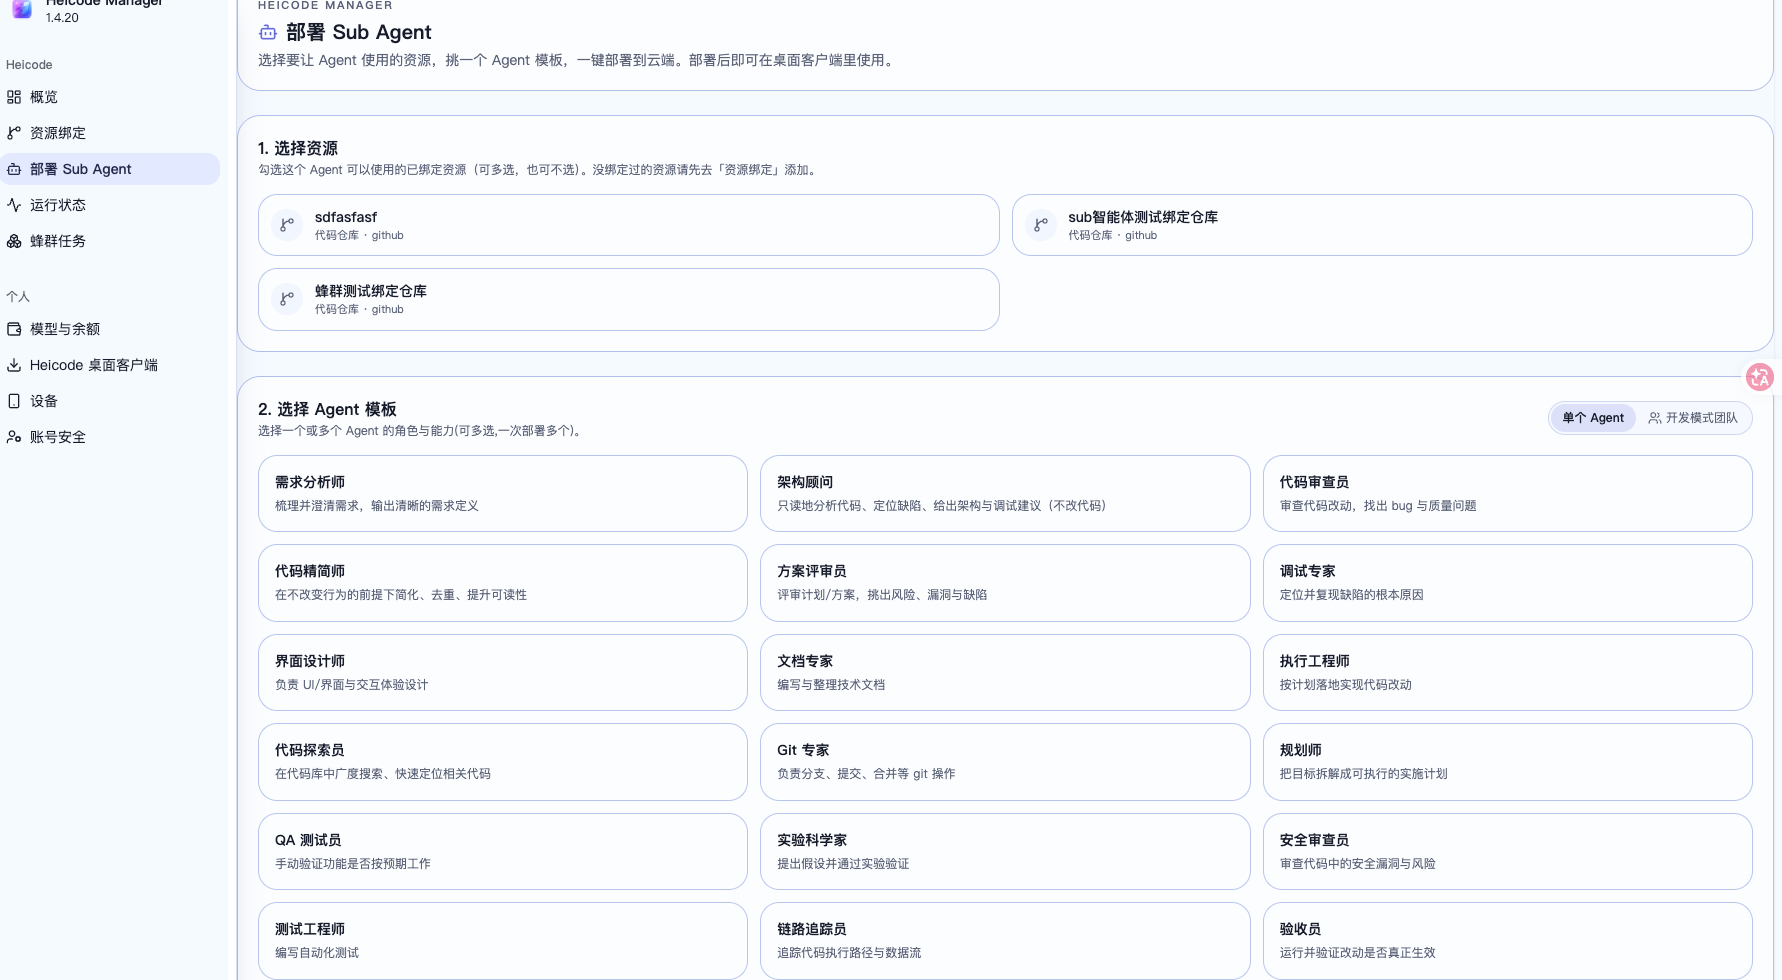Click the 运行状态 activity icon in sidebar
Image resolution: width=1782 pixels, height=980 pixels.
(14, 205)
